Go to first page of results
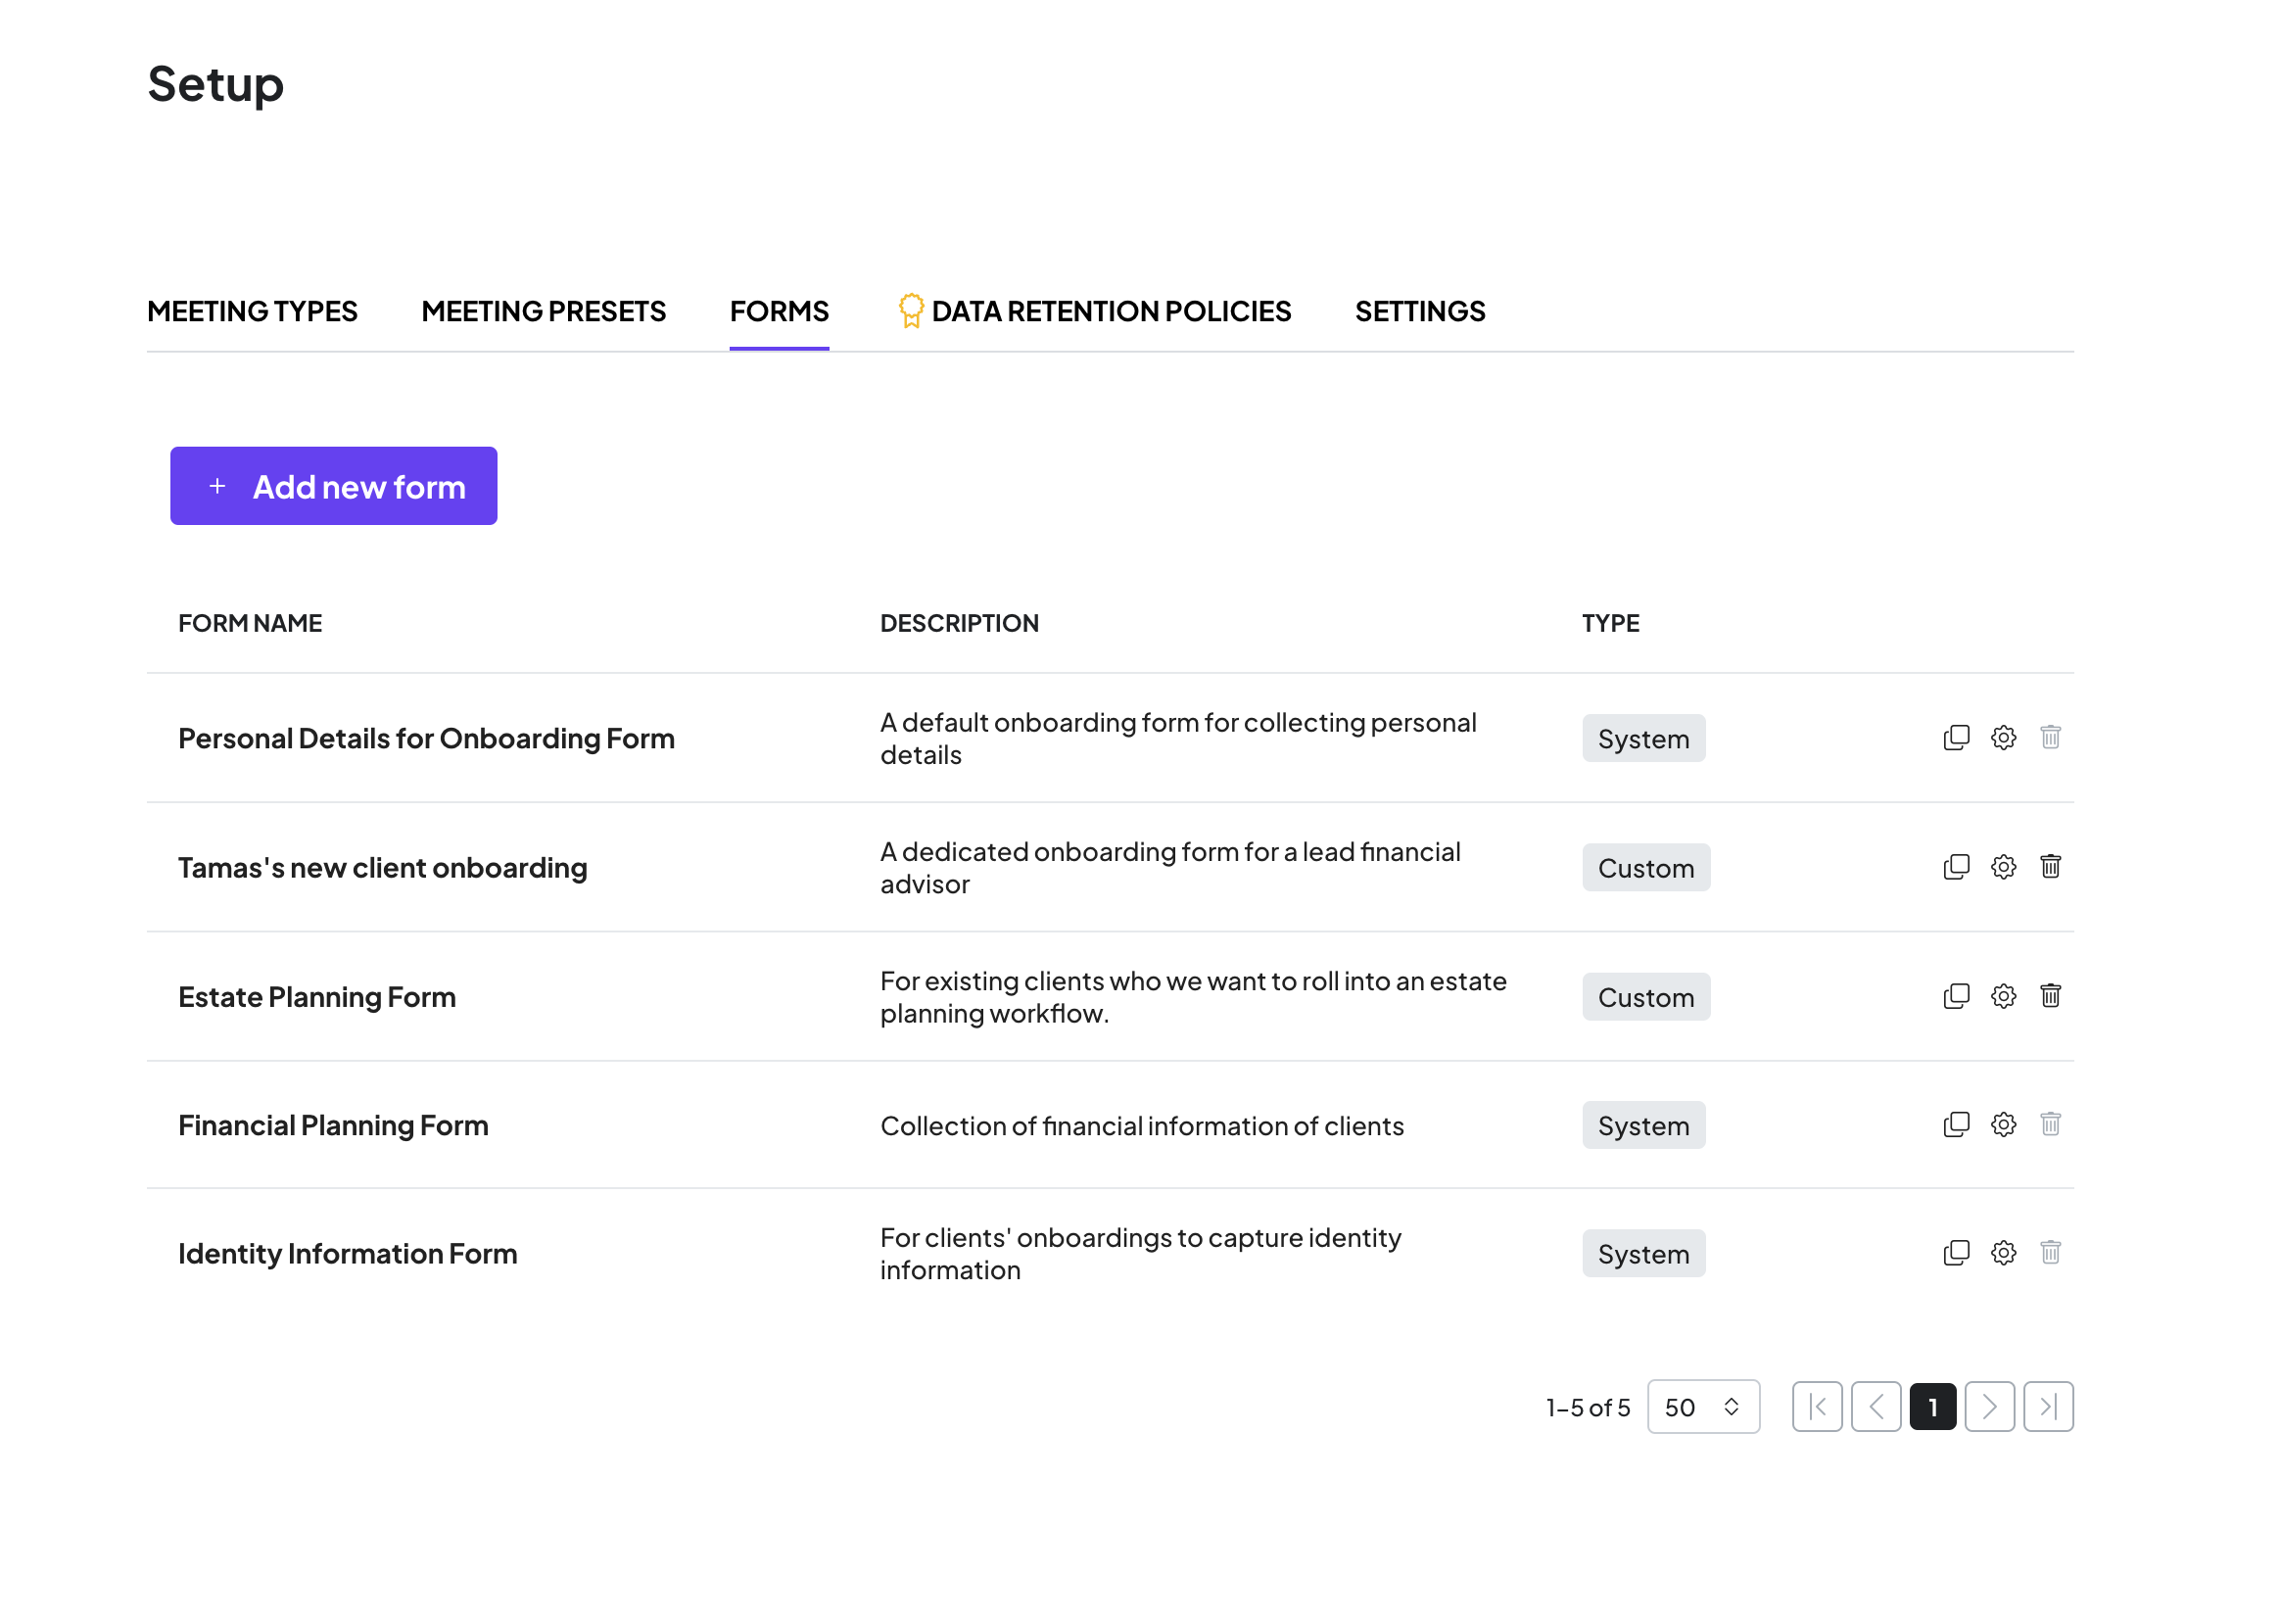The height and width of the screenshot is (1624, 2280). (1817, 1407)
